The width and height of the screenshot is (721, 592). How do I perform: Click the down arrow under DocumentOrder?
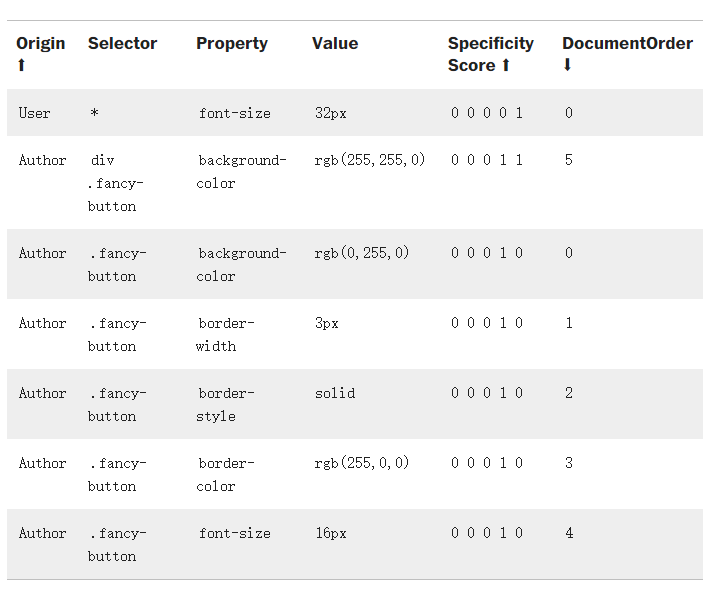(x=567, y=65)
